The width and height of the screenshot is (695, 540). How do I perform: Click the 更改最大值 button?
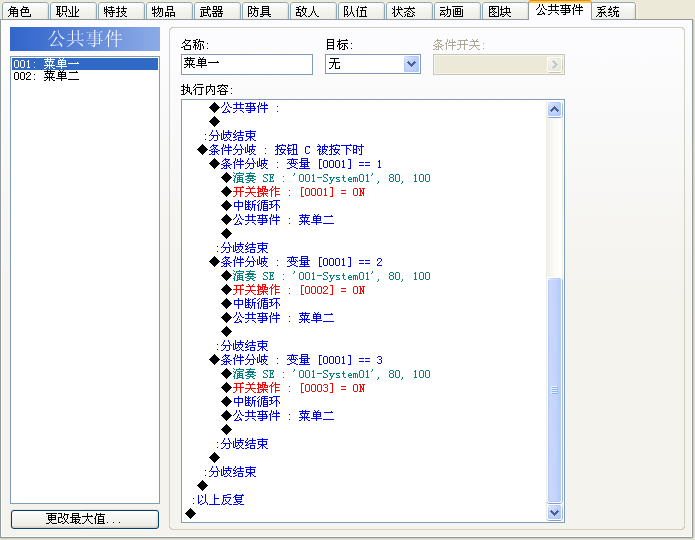85,519
